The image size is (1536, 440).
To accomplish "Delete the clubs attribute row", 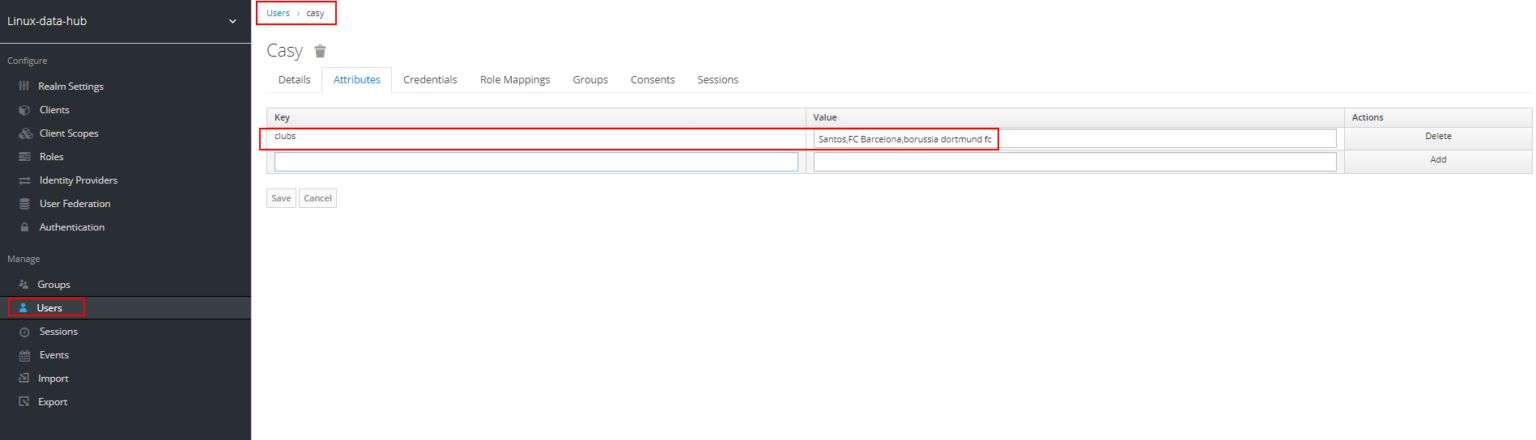I will [x=1437, y=136].
